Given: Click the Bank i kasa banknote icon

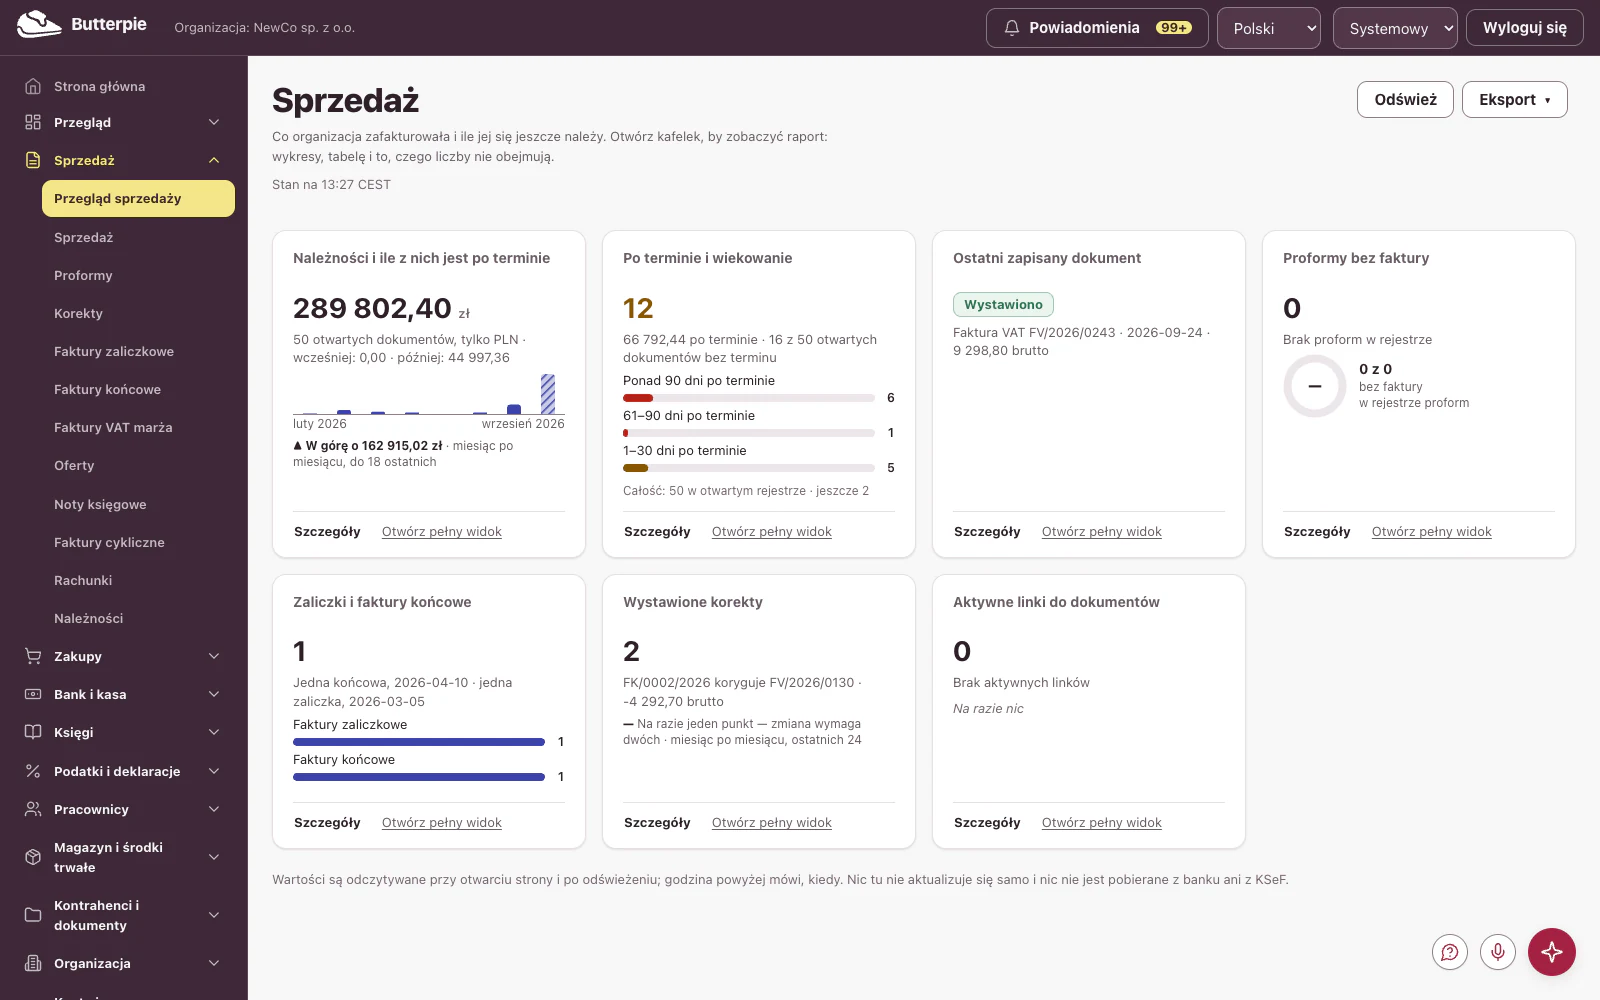Looking at the screenshot, I should coord(33,694).
